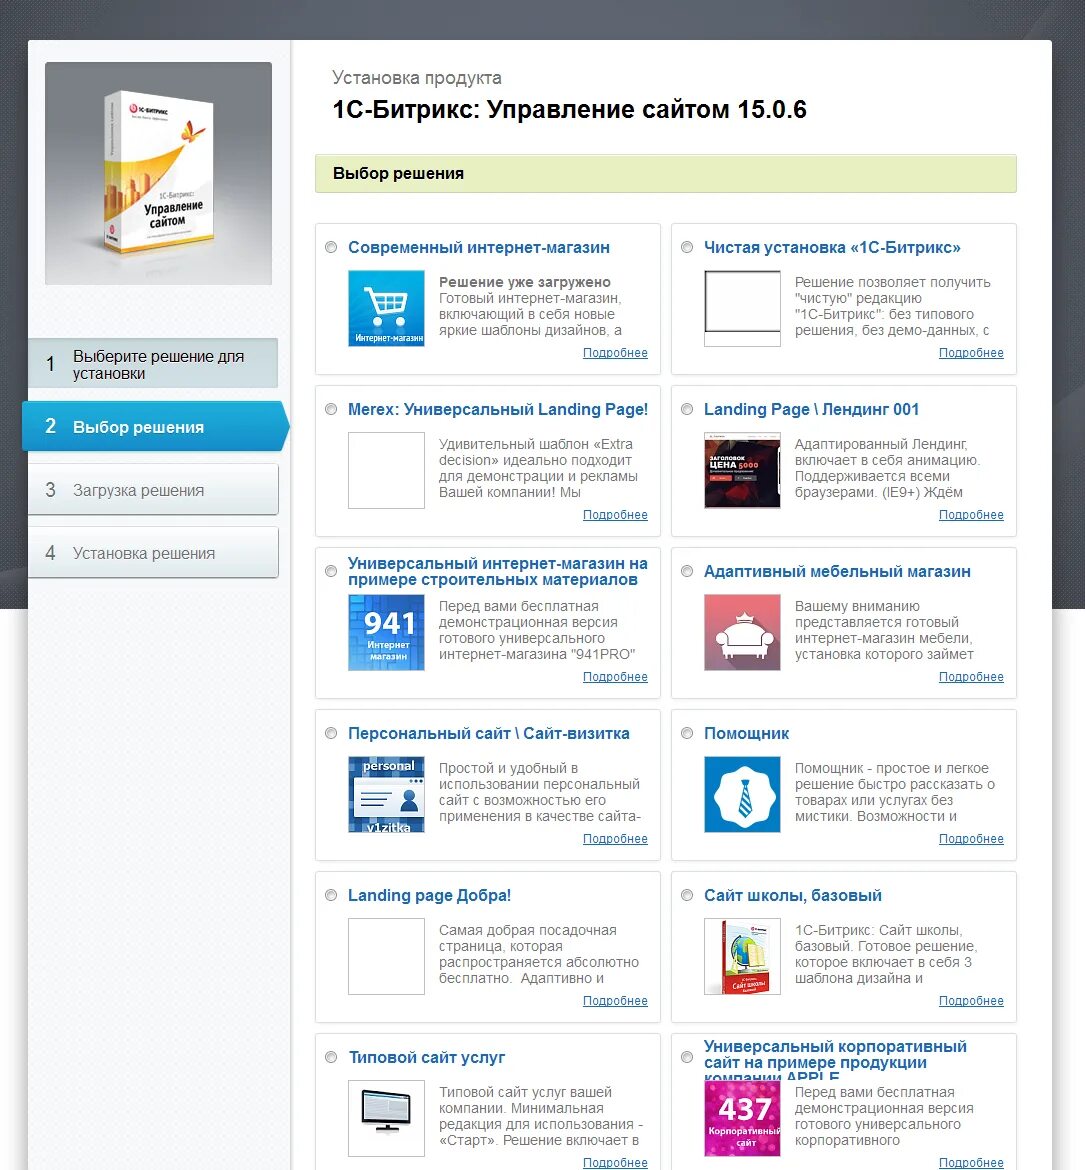Choose Типовой сайт услуг radio button
The height and width of the screenshot is (1170, 1085).
tap(331, 1057)
